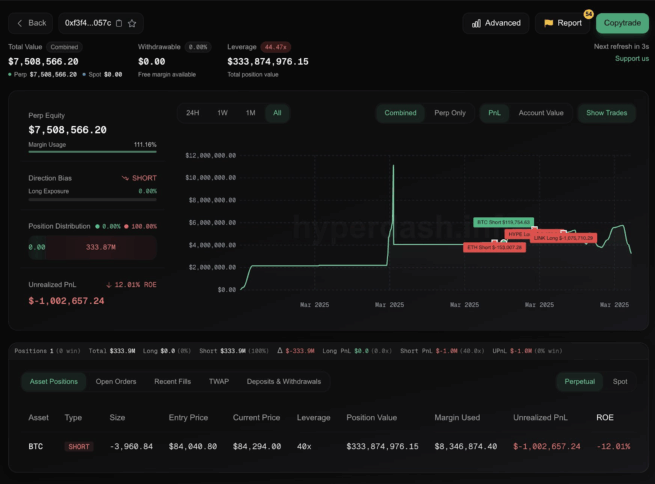Sort table by Unrealized PnL column header
The height and width of the screenshot is (484, 655).
pos(540,418)
